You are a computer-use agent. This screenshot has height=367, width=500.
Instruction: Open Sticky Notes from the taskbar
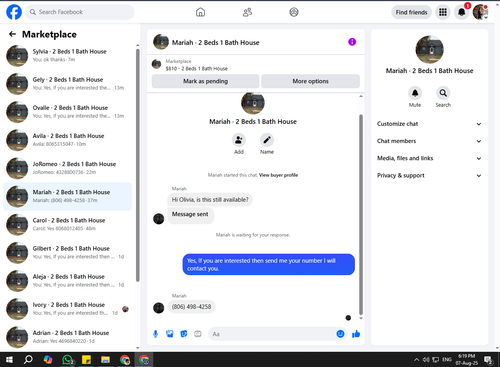tap(86, 360)
